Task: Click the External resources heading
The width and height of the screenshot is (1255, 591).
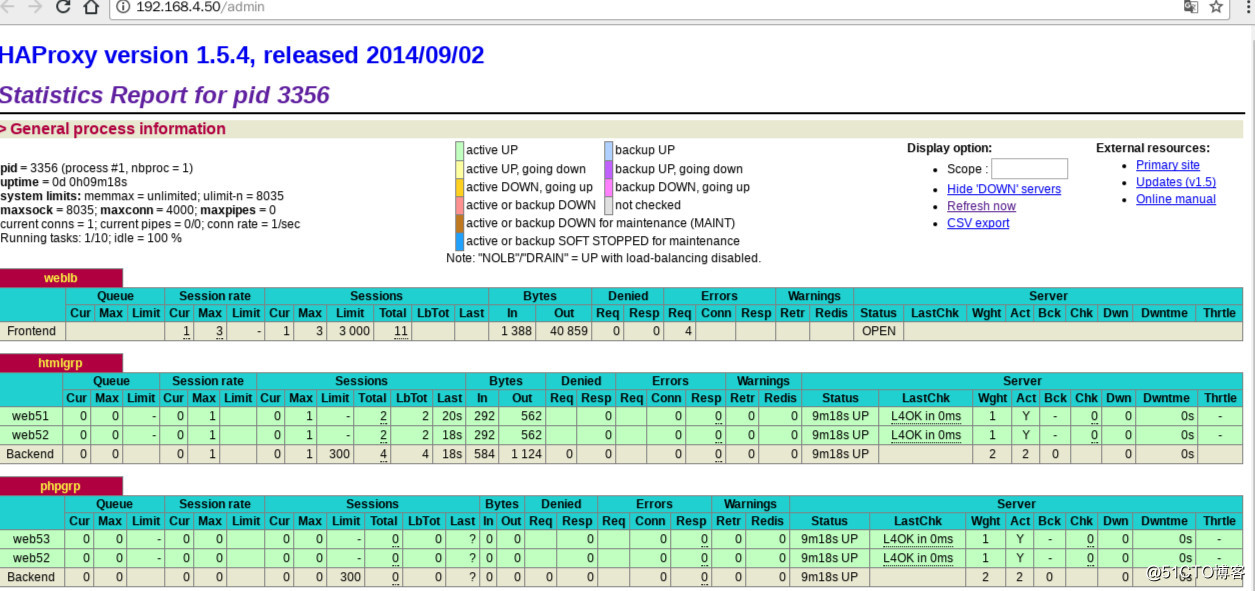Action: pos(1152,148)
